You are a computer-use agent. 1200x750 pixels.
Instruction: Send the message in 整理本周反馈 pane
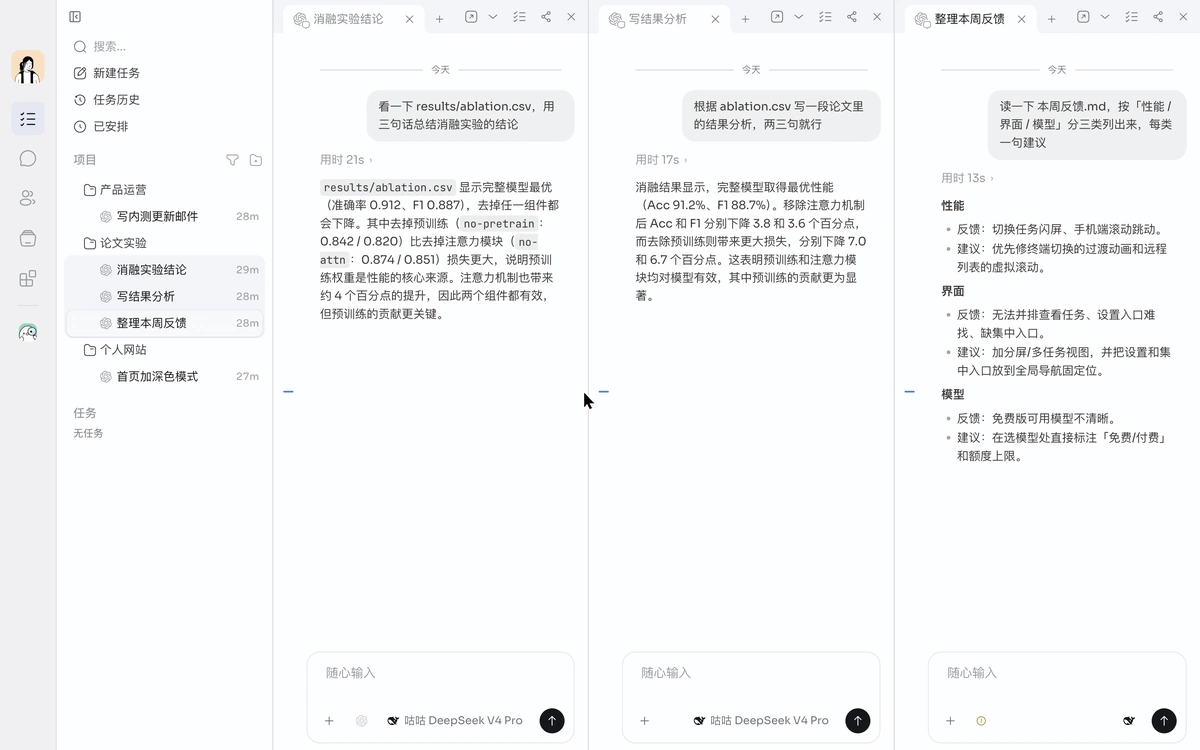pos(1164,720)
